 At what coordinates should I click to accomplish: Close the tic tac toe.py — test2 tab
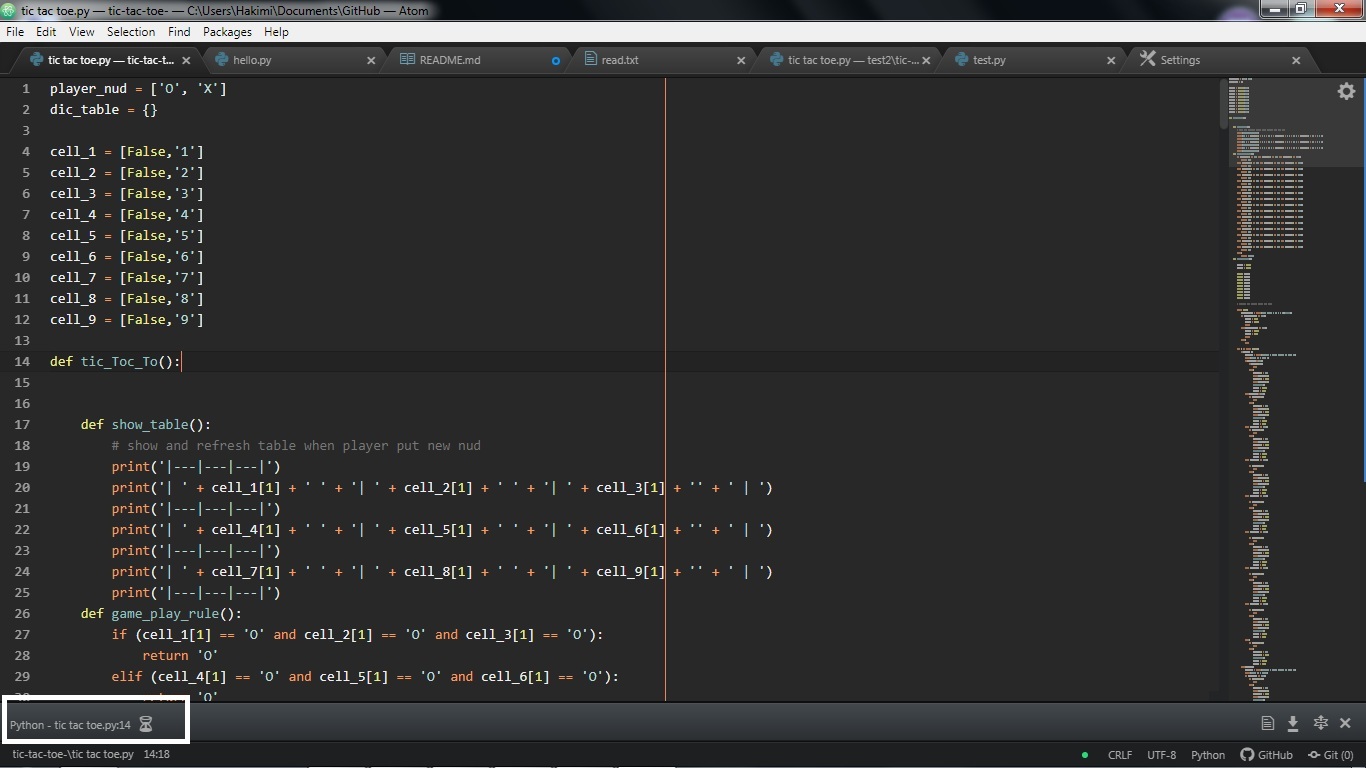(x=926, y=60)
